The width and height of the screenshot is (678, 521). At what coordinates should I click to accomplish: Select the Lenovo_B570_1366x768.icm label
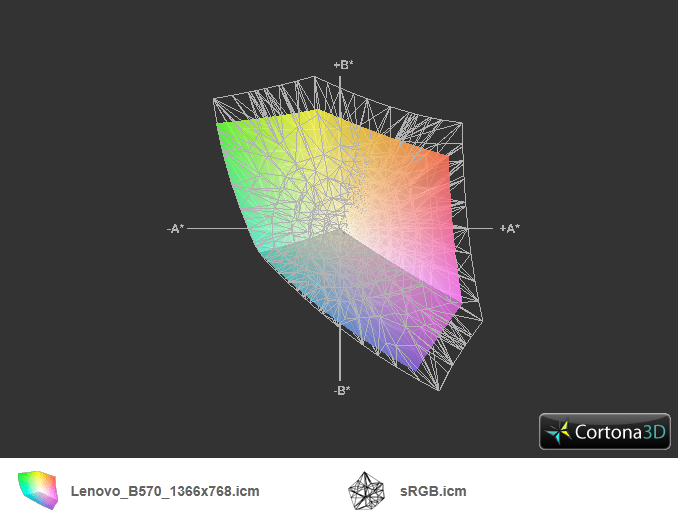[165, 491]
